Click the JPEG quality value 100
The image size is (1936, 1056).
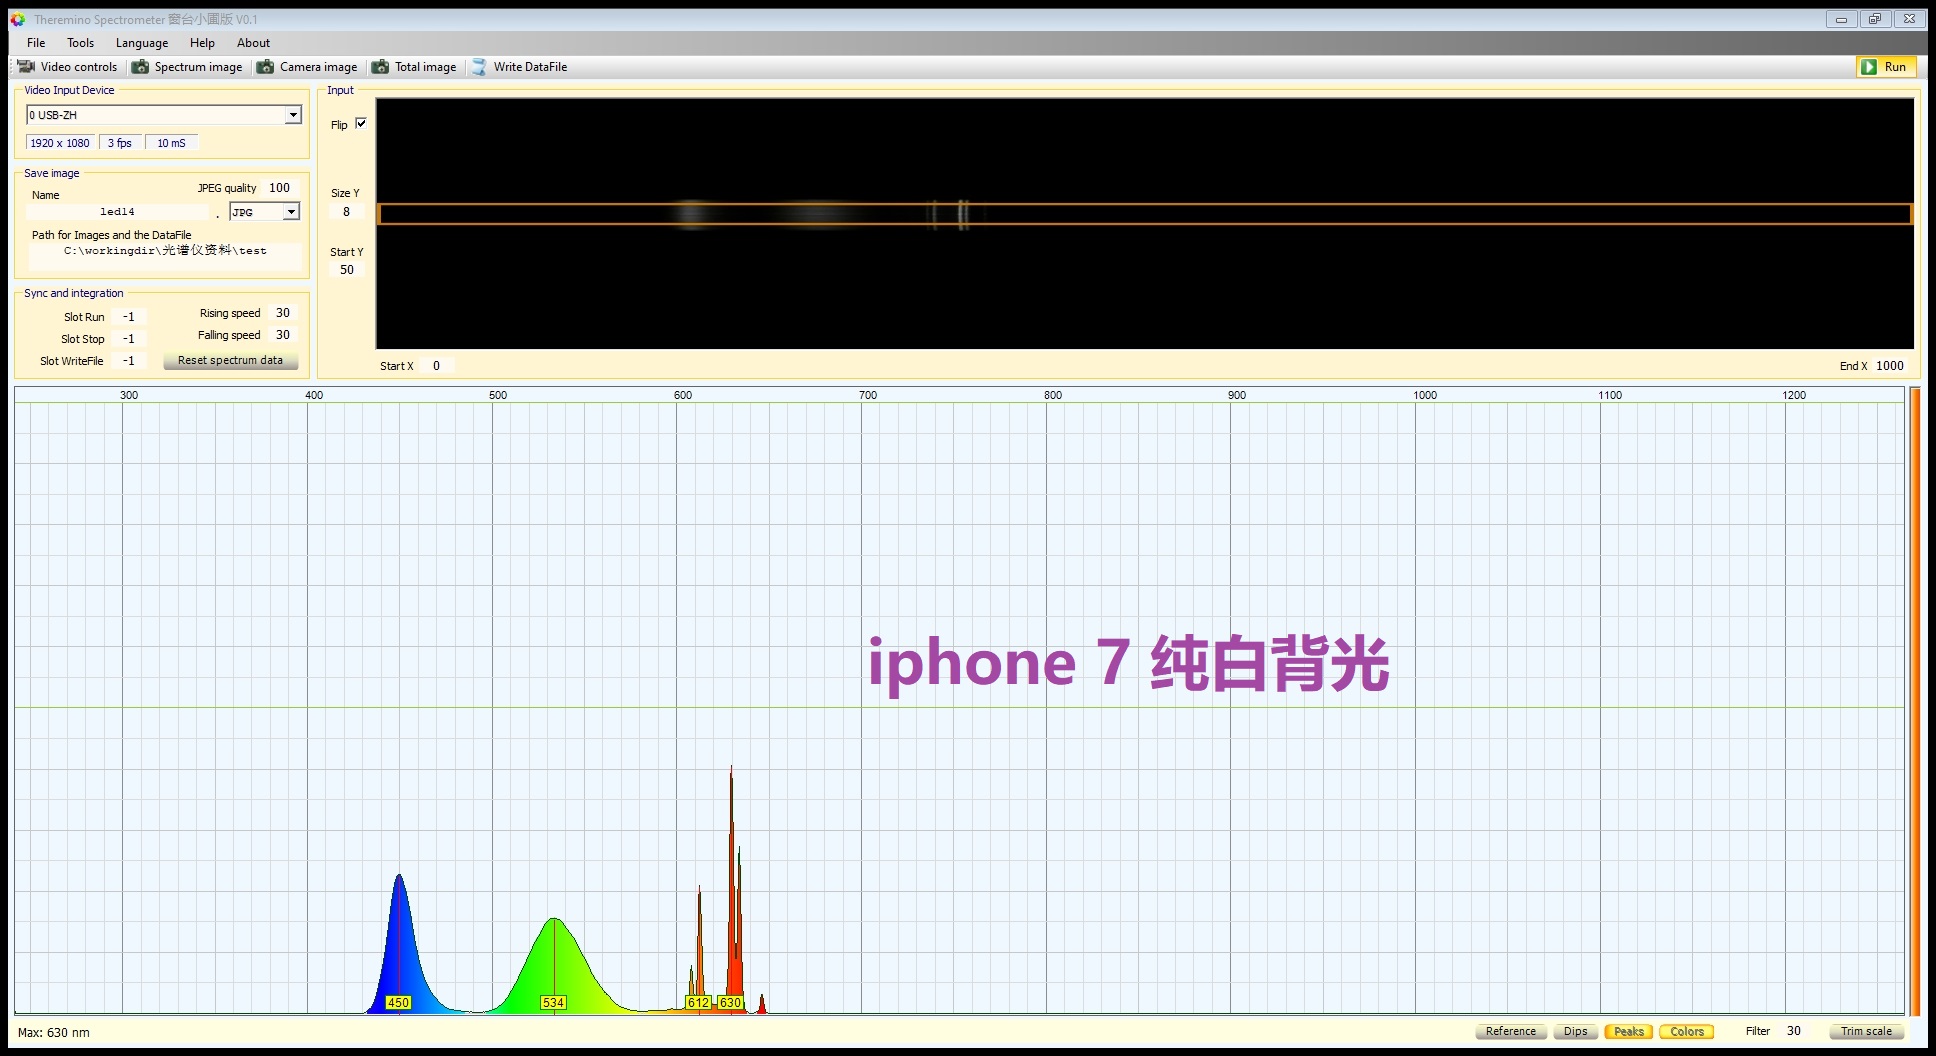pos(279,188)
